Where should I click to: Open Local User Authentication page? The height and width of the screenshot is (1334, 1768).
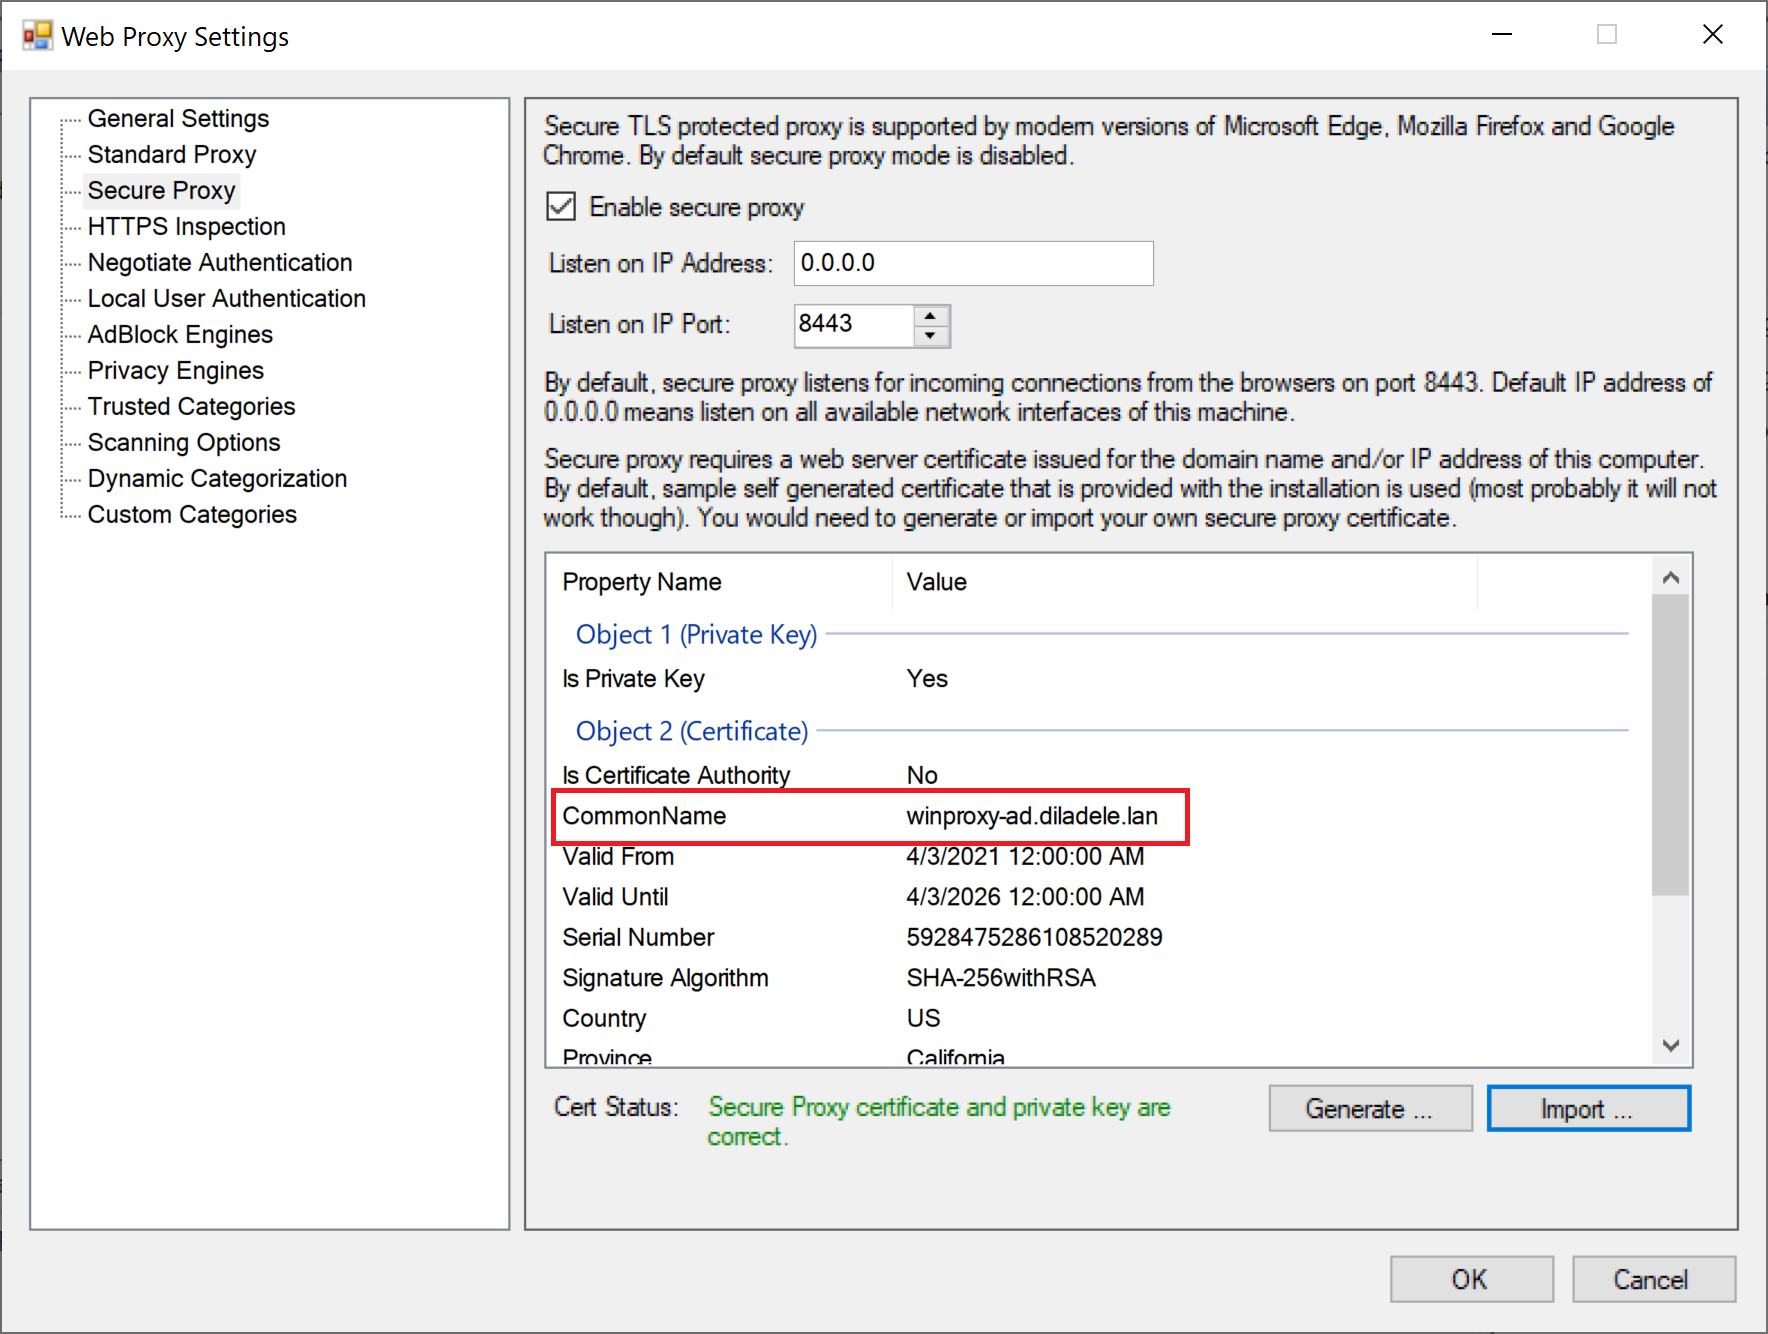227,299
